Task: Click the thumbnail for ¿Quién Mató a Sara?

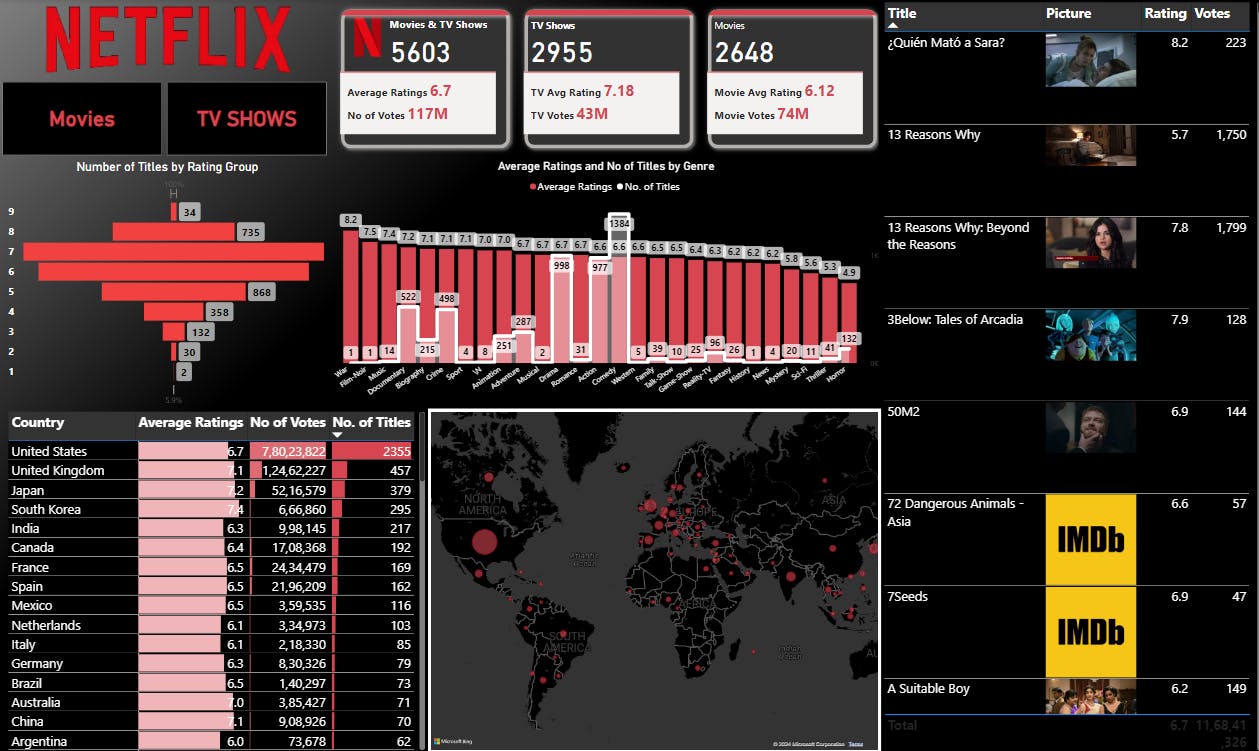Action: point(1089,60)
